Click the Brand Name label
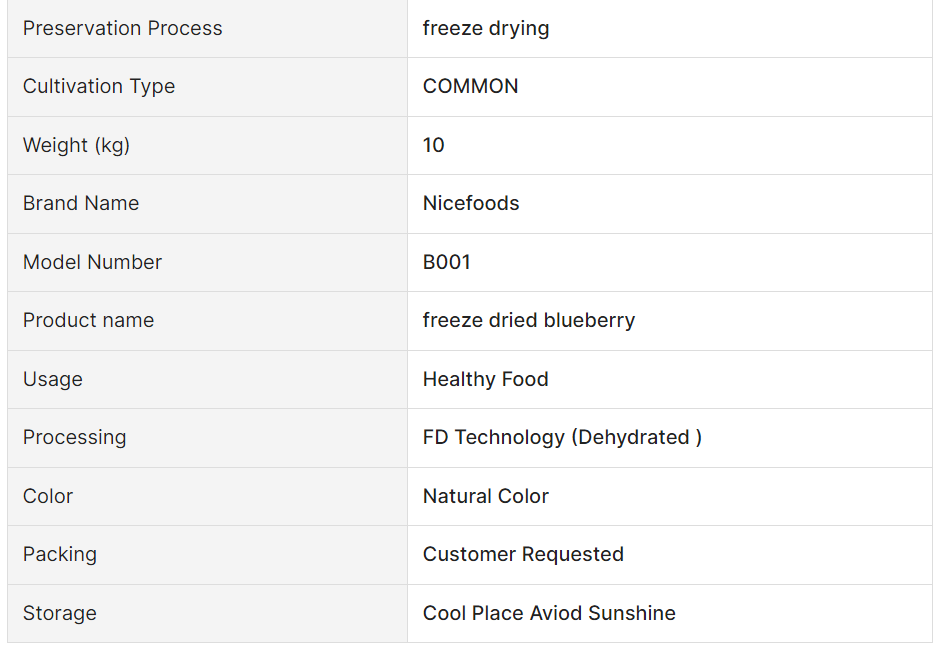The width and height of the screenshot is (941, 649). (x=81, y=203)
